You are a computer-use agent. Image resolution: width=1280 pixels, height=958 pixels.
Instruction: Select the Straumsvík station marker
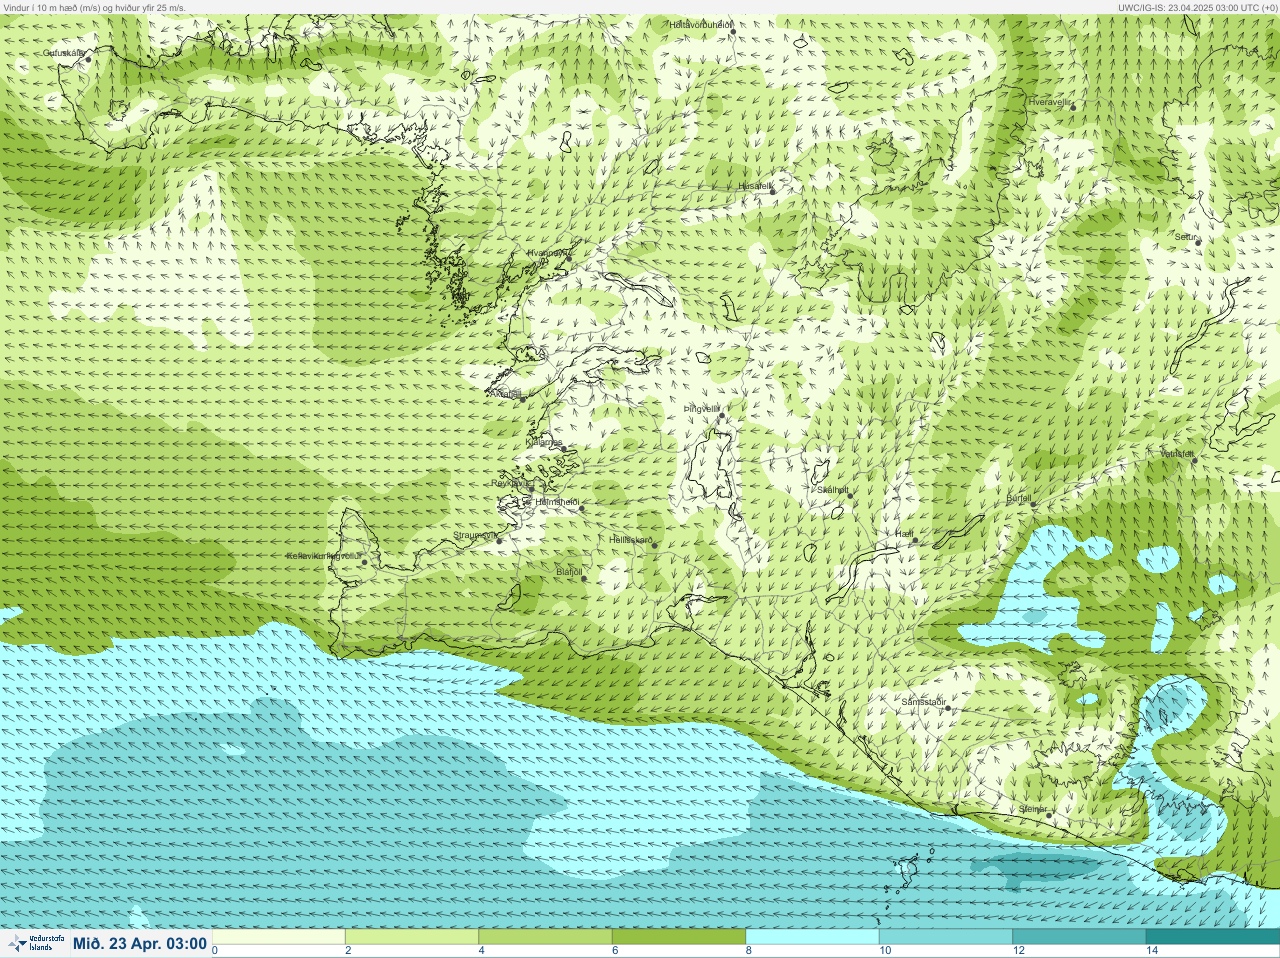(x=499, y=540)
